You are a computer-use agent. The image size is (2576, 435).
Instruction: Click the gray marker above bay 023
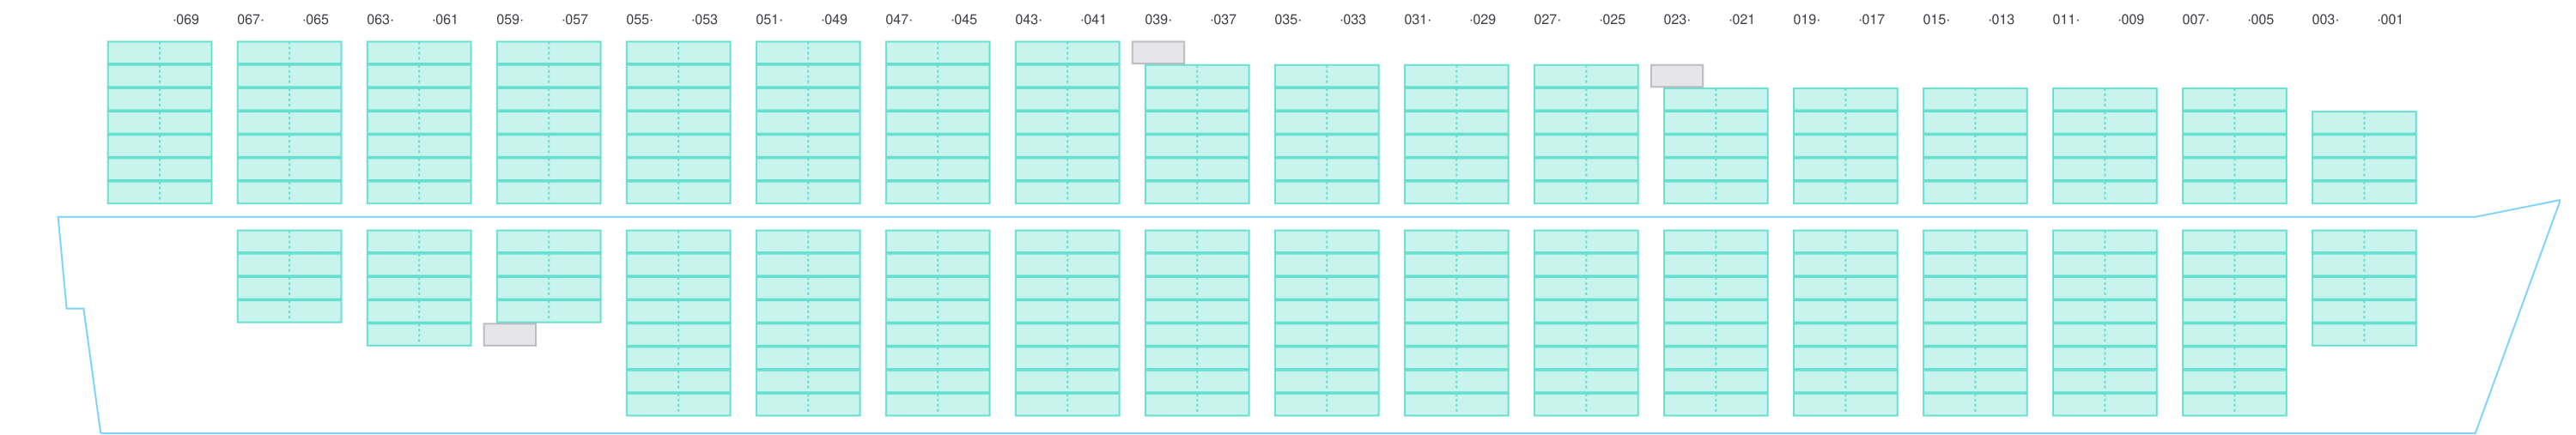click(1676, 76)
